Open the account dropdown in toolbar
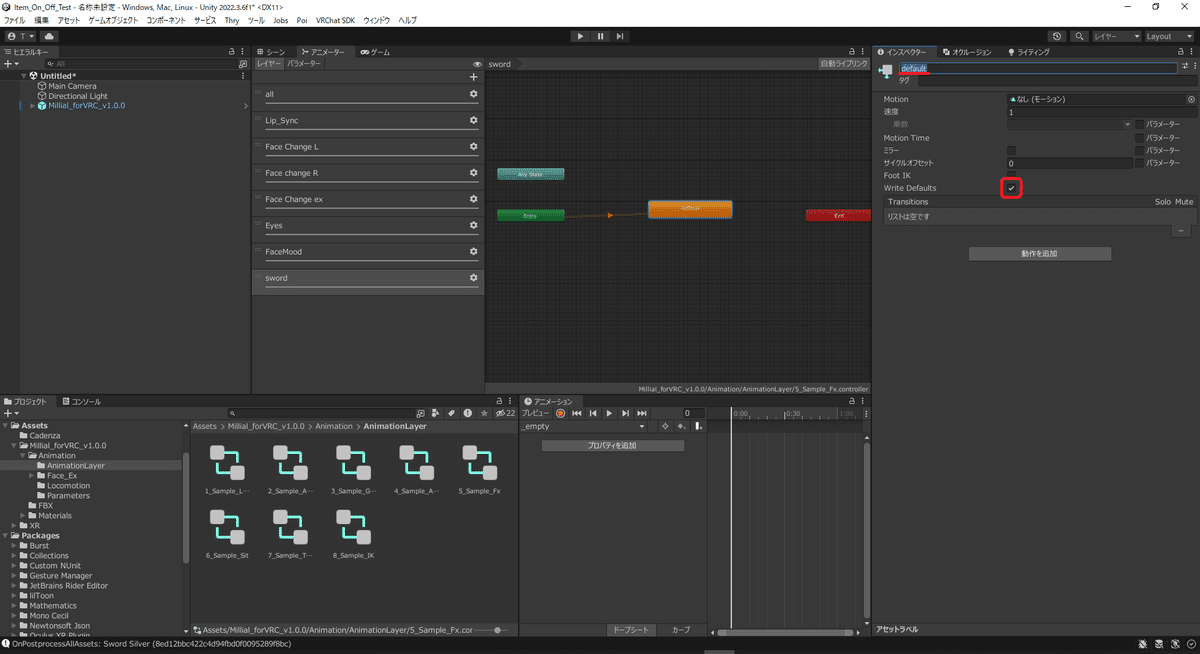 [20, 36]
